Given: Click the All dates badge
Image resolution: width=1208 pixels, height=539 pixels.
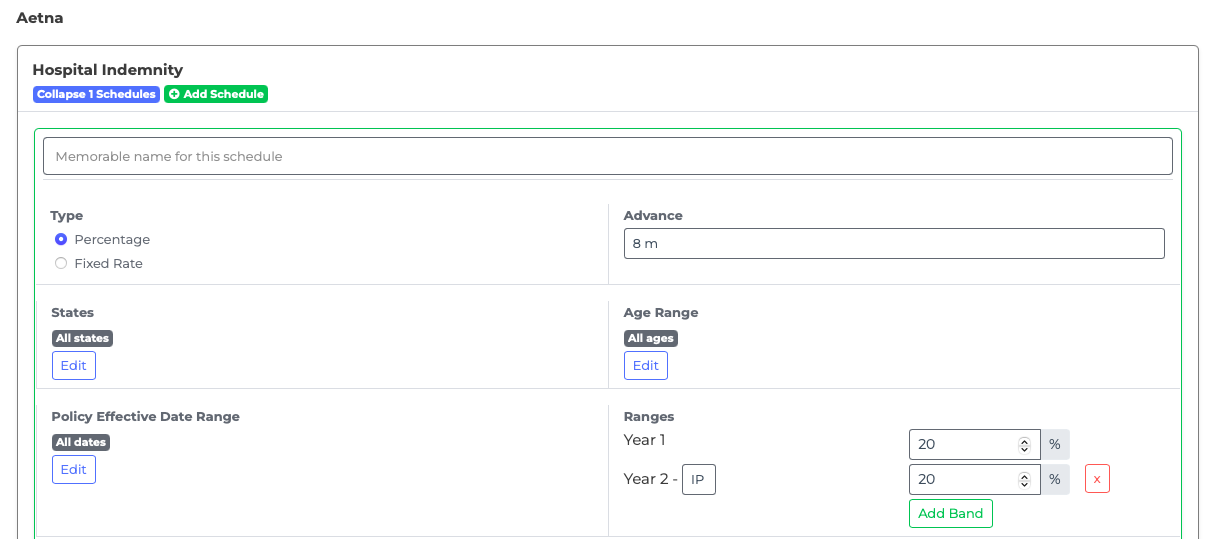Looking at the screenshot, I should (81, 442).
